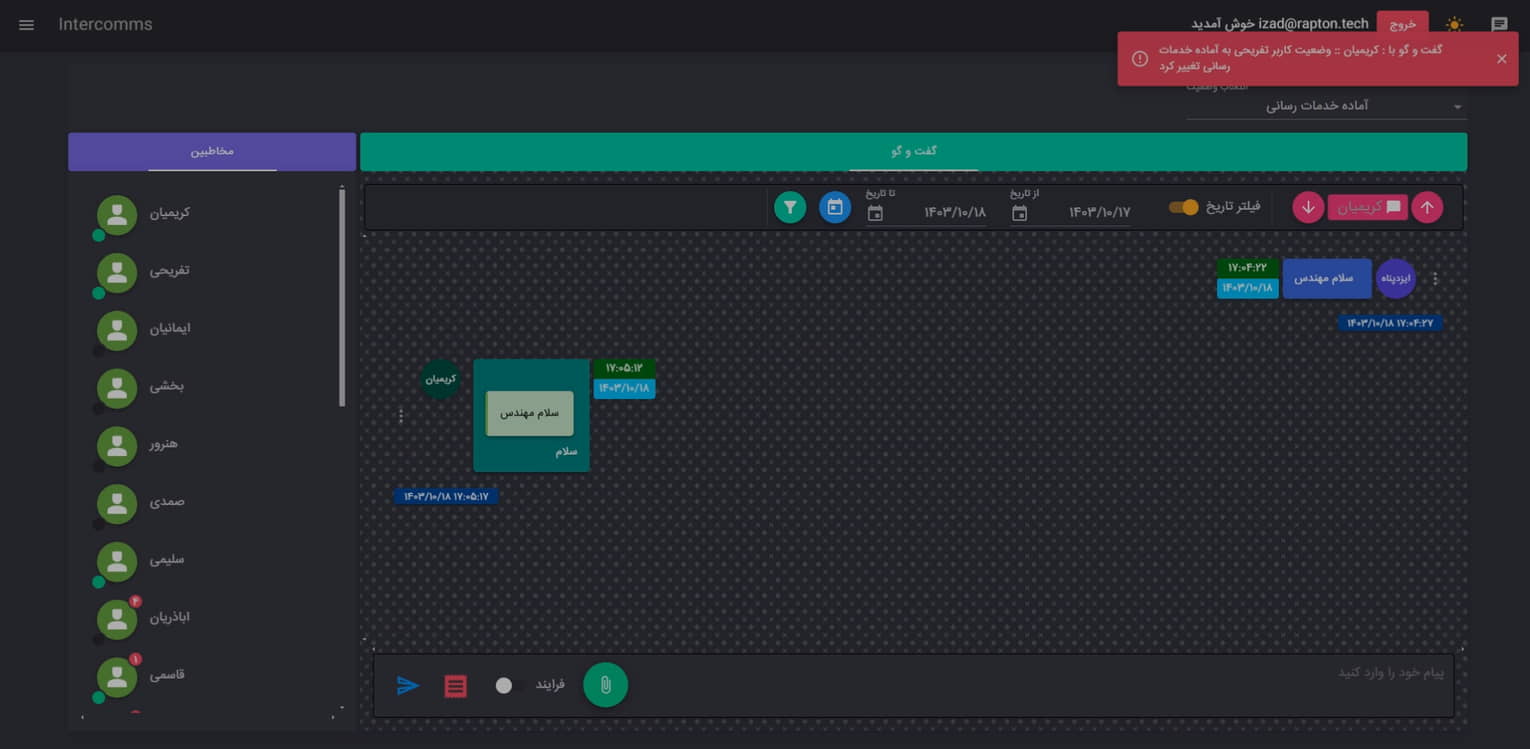Image resolution: width=1530 pixels, height=749 pixels.
Task: Click the green filter funnel button
Action: click(790, 207)
